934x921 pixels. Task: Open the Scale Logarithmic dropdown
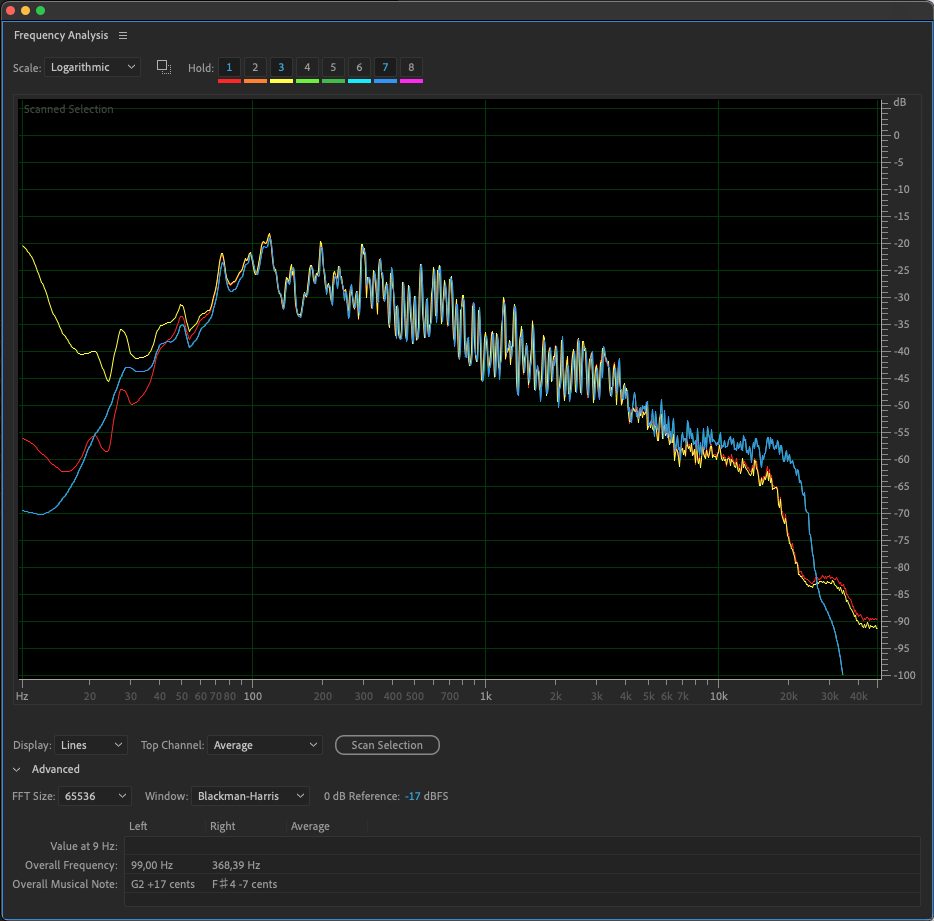pos(92,67)
